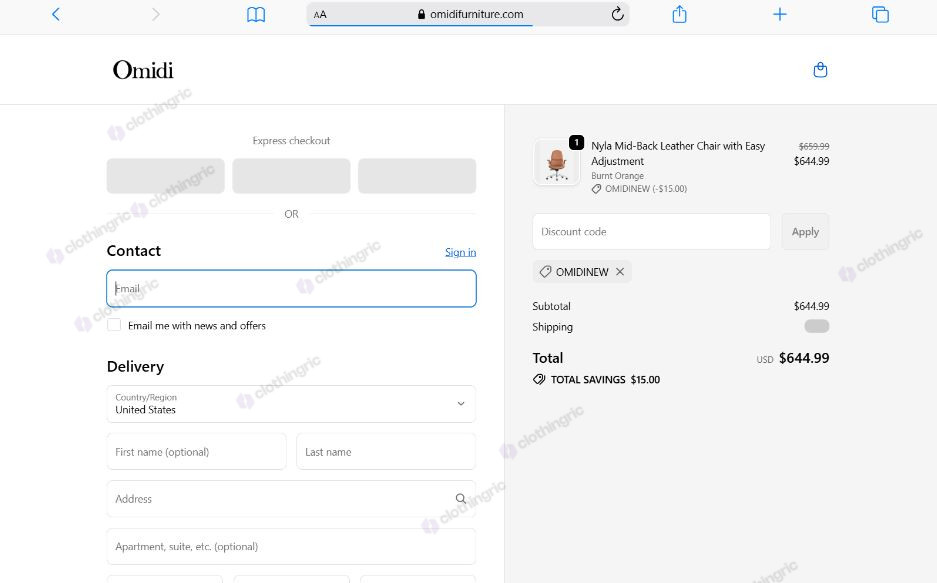Open the Safari share sheet icon
Image resolution: width=937 pixels, height=583 pixels.
pyautogui.click(x=679, y=14)
